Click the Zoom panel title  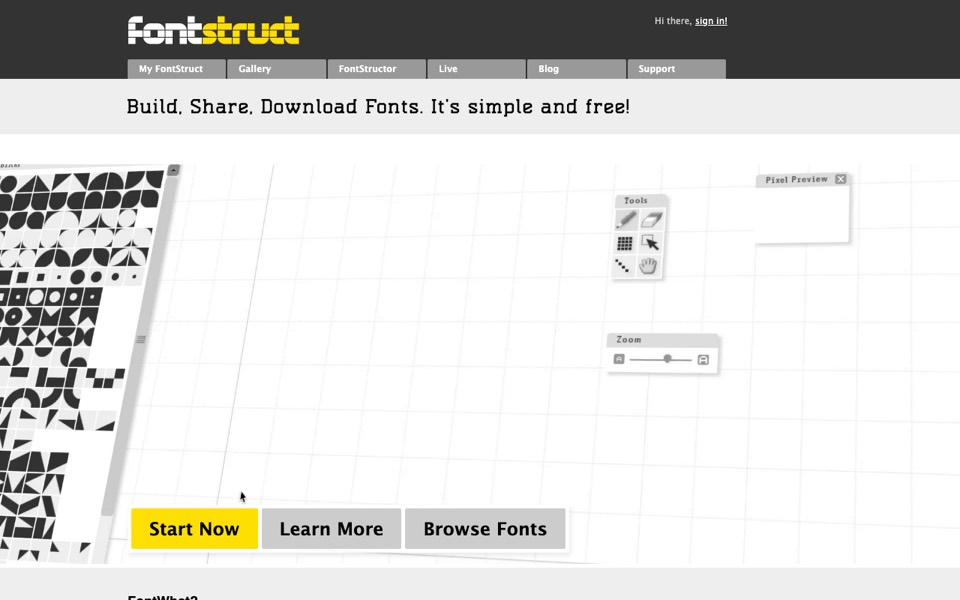pyautogui.click(x=629, y=339)
